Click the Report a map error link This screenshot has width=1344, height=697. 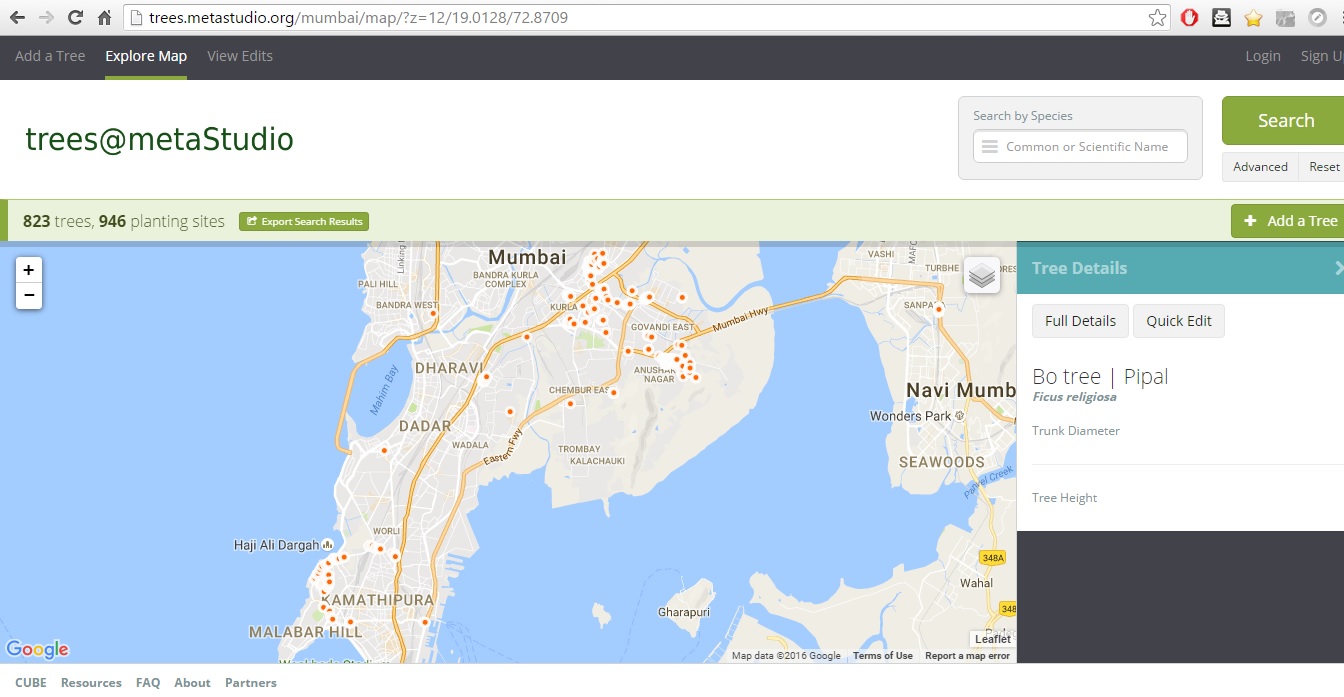(x=967, y=656)
